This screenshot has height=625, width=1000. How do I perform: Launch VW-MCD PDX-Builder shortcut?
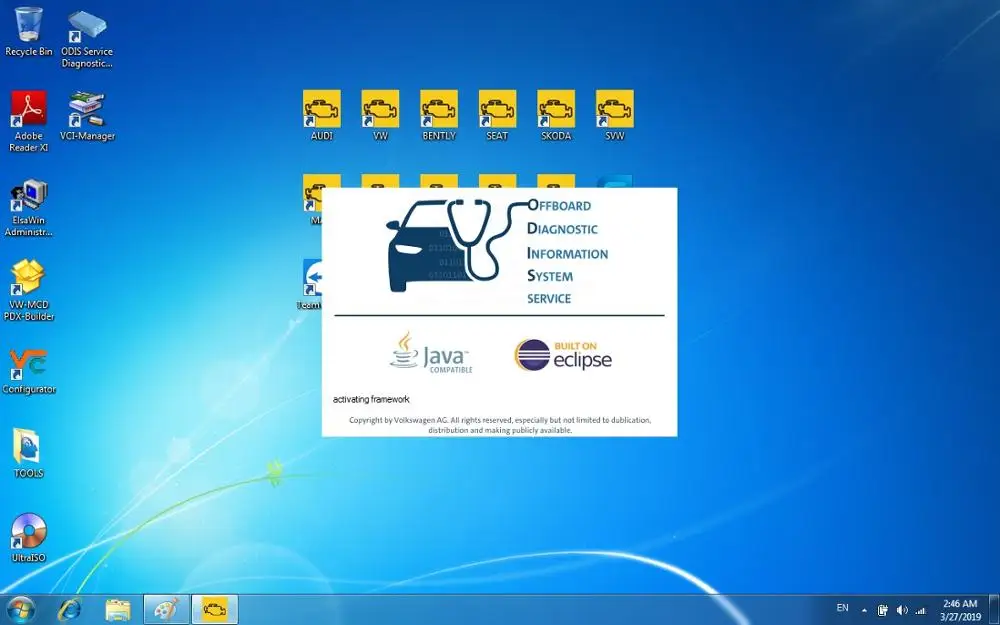(x=29, y=290)
